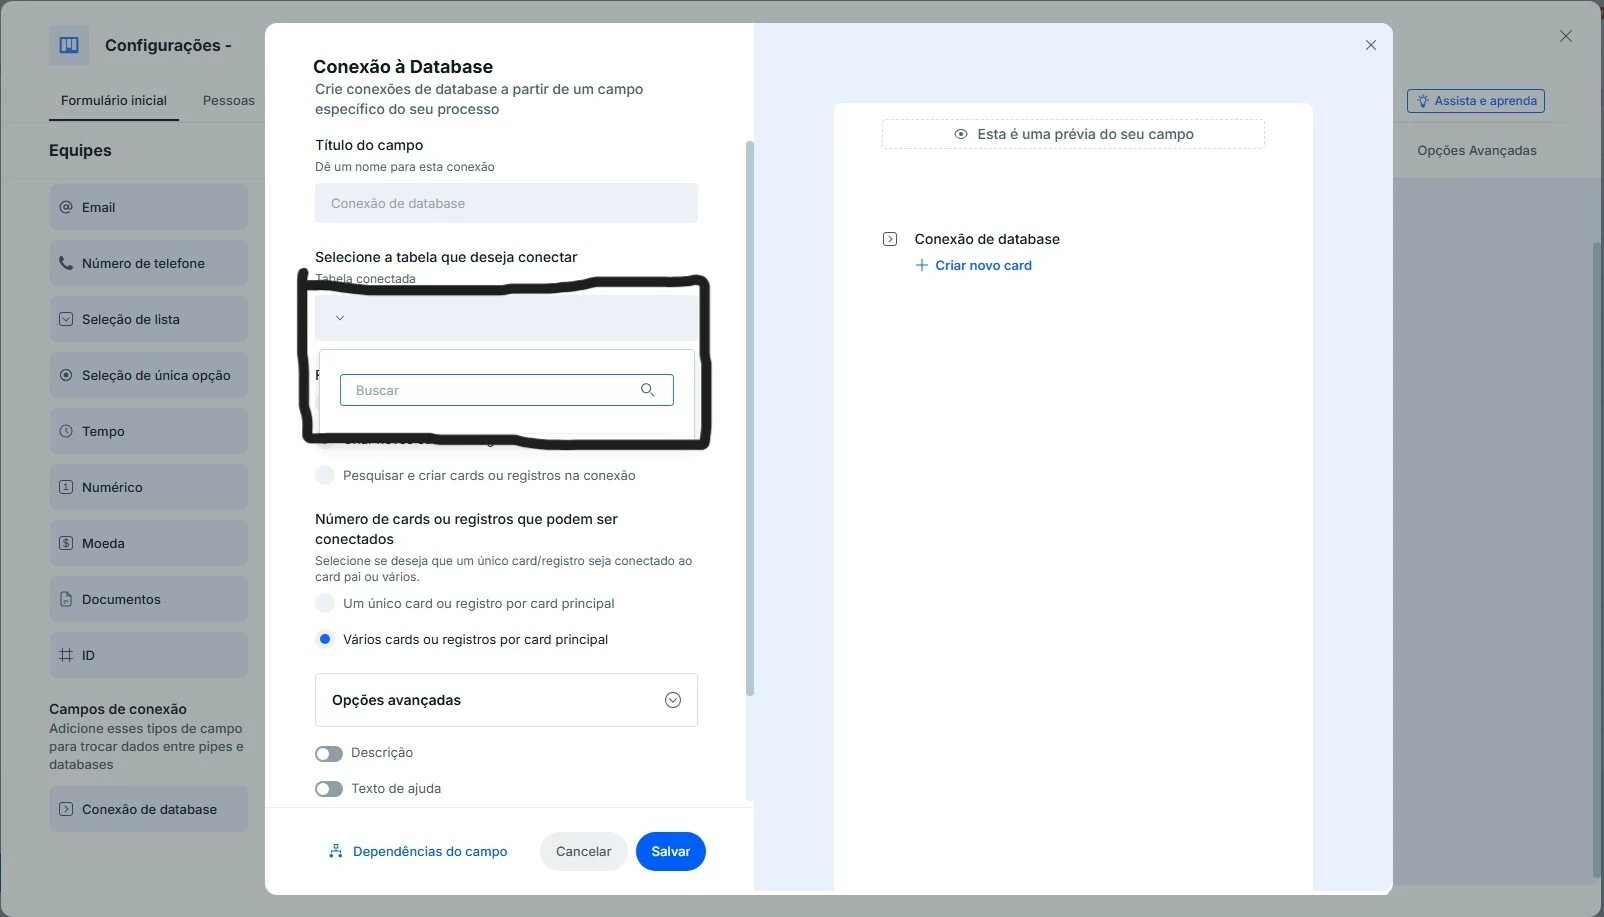Click the Moeda currency icon
Screen dimensions: 1604x917
pos(66,543)
